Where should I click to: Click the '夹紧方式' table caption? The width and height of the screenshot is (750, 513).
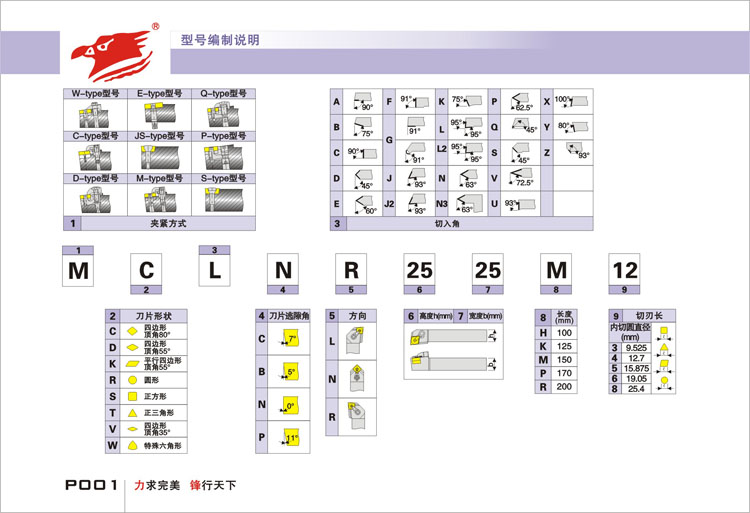(x=168, y=223)
